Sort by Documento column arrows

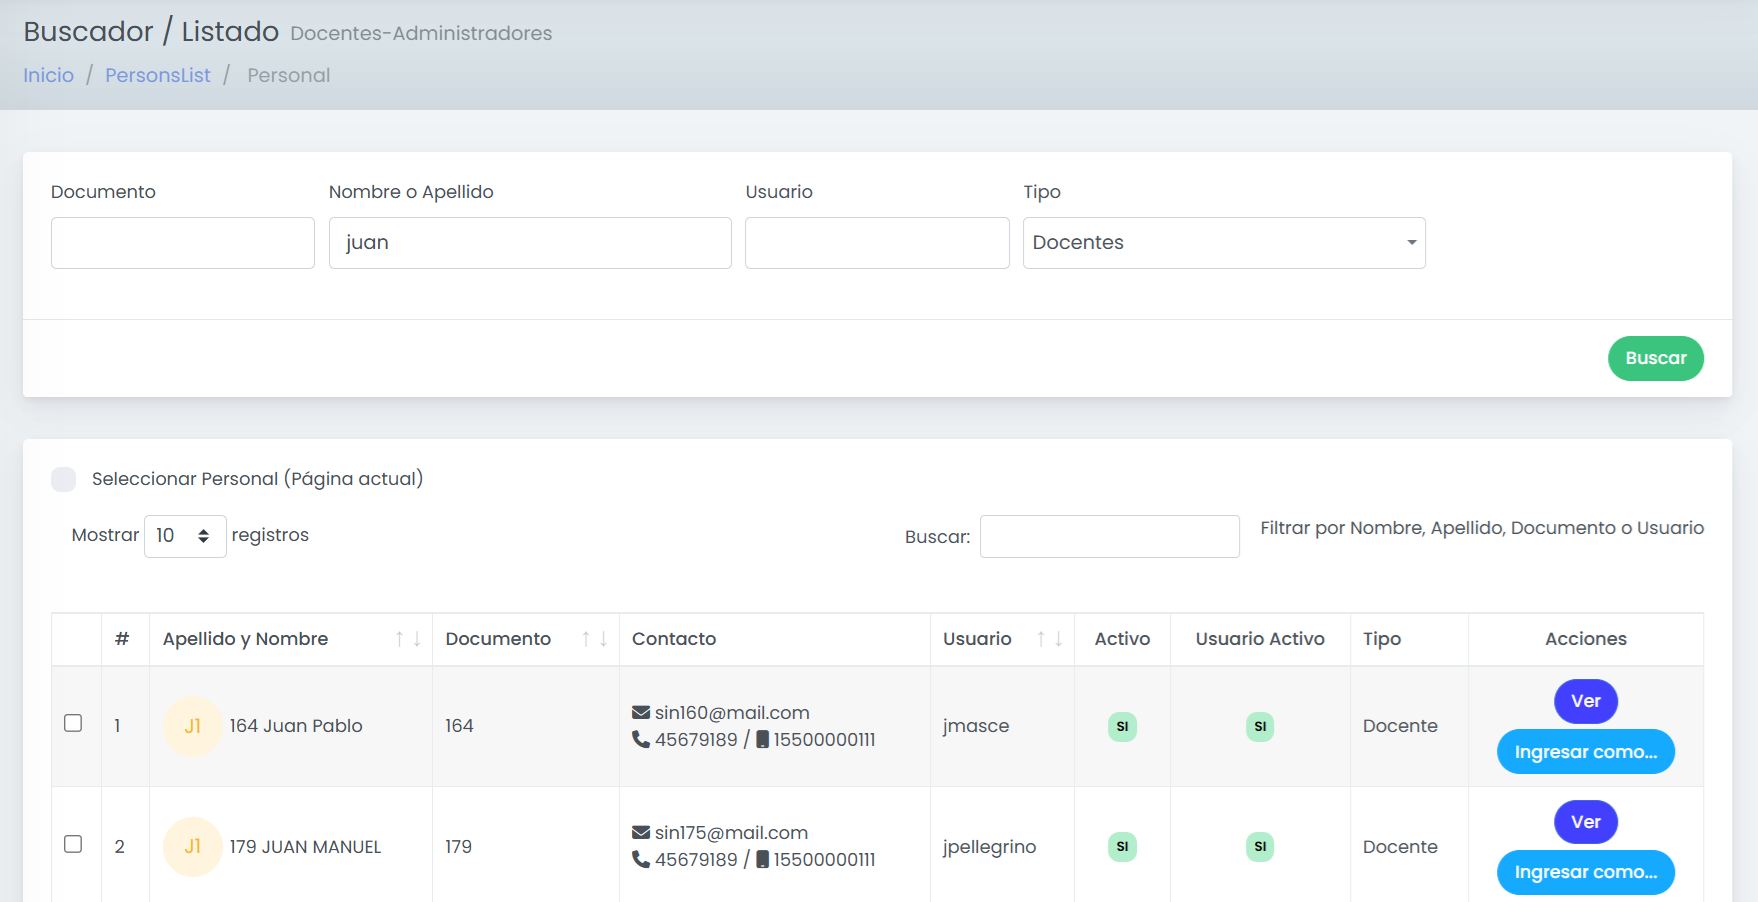coord(595,639)
